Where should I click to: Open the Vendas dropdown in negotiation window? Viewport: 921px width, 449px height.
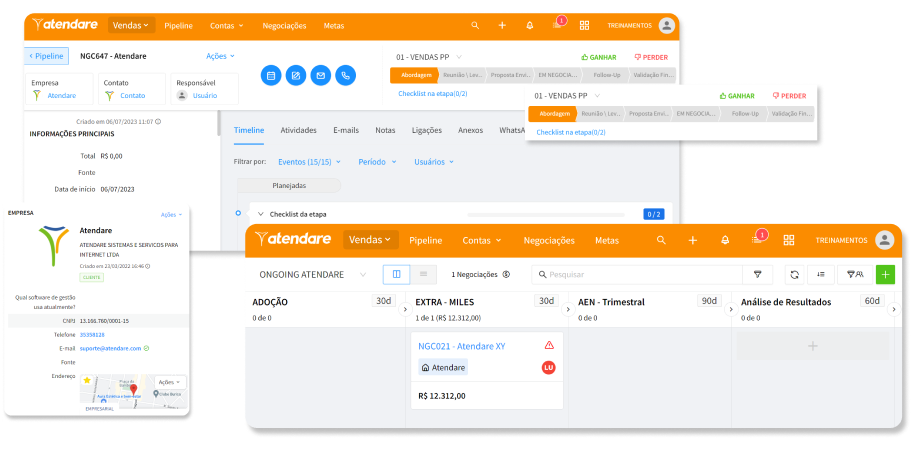[x=132, y=25]
